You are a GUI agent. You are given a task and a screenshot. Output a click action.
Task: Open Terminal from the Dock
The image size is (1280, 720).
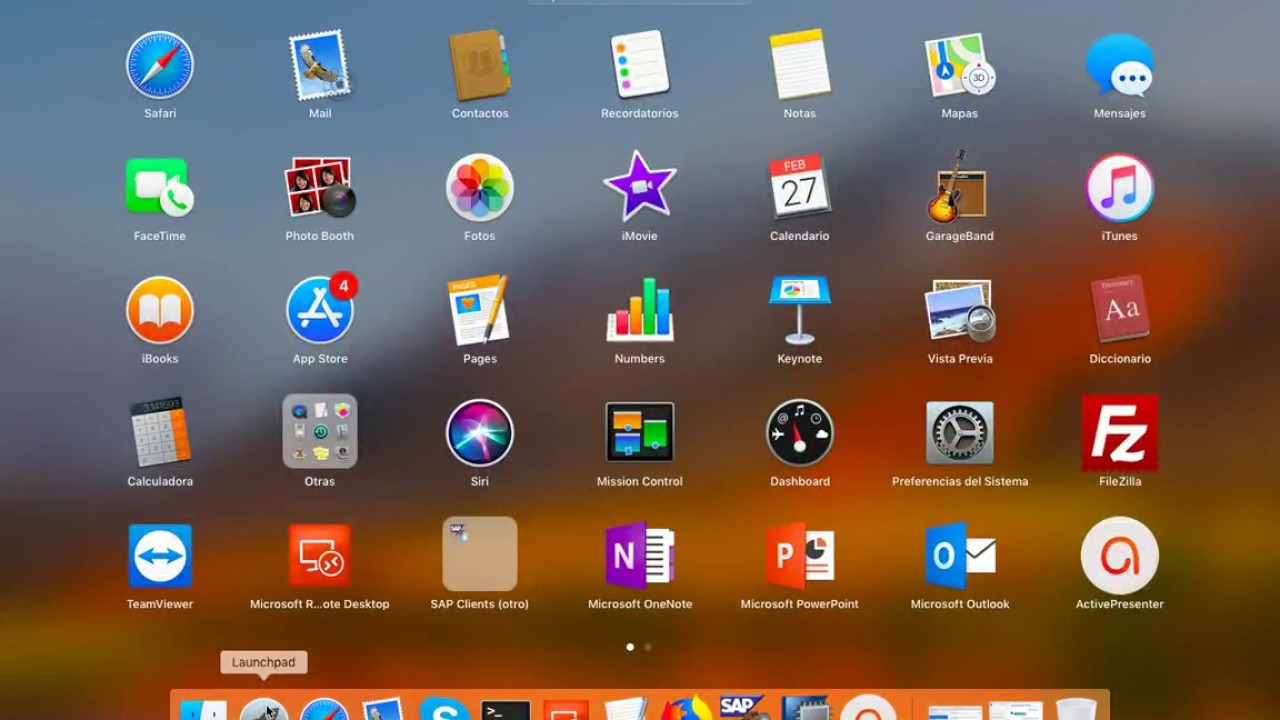pyautogui.click(x=506, y=708)
